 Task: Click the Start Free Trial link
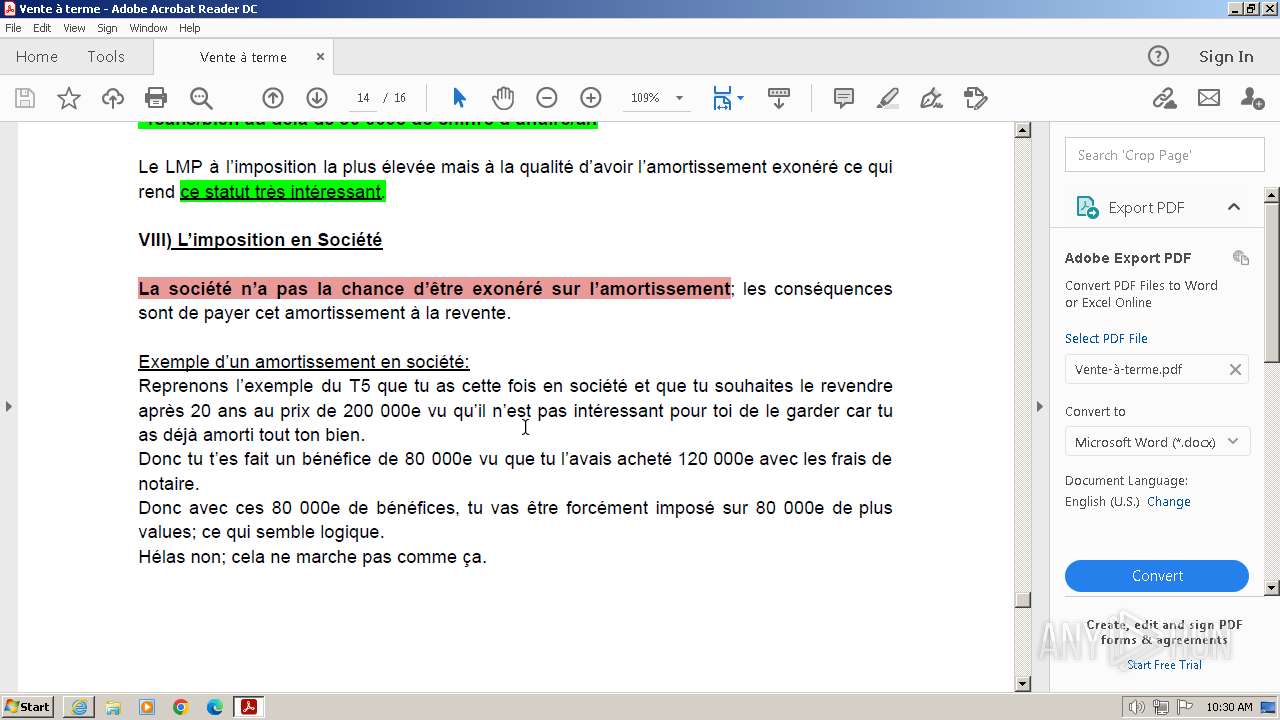[1164, 665]
